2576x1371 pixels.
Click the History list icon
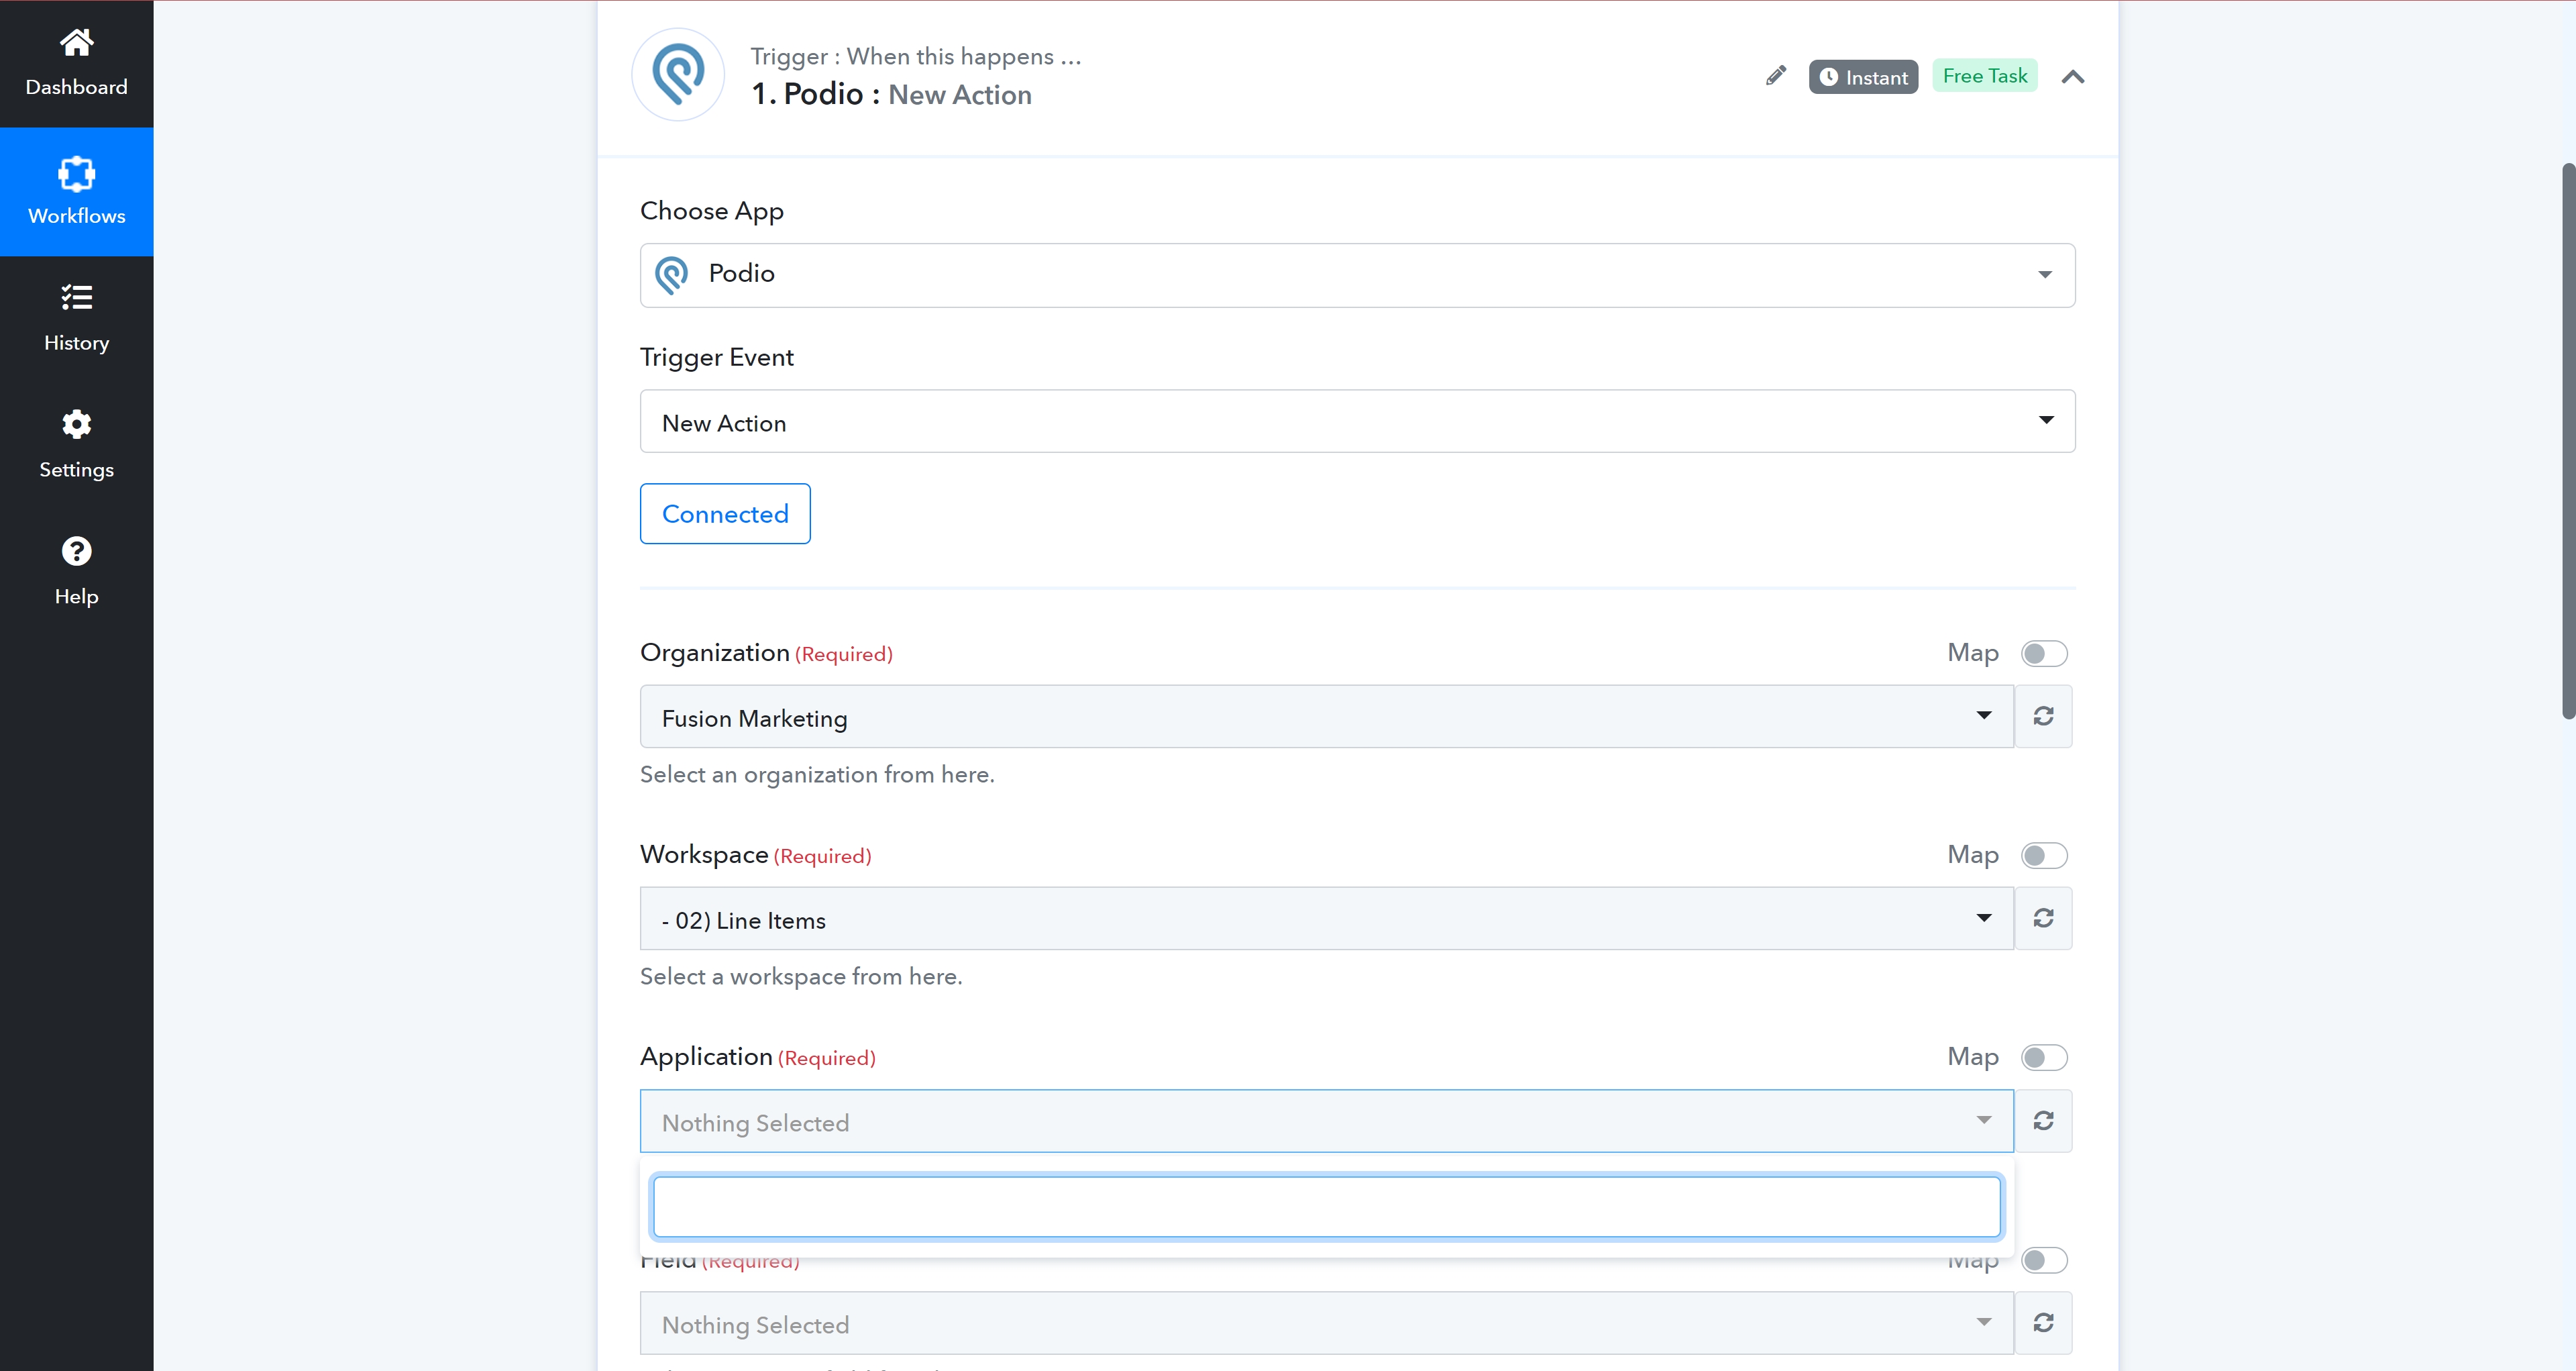click(76, 297)
